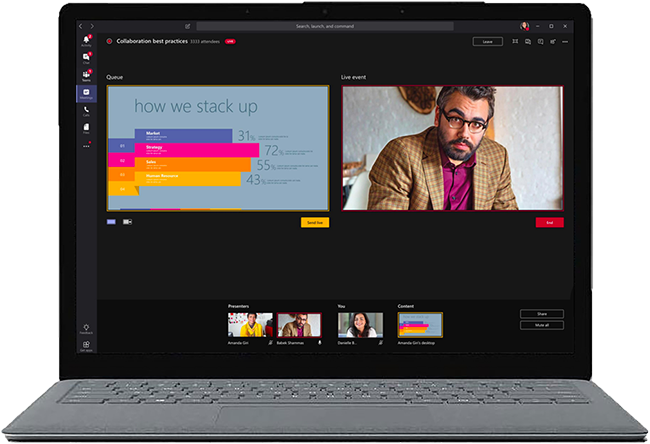This screenshot has width=650, height=444.
Task: Go back with the navigation arrow
Action: point(81,26)
